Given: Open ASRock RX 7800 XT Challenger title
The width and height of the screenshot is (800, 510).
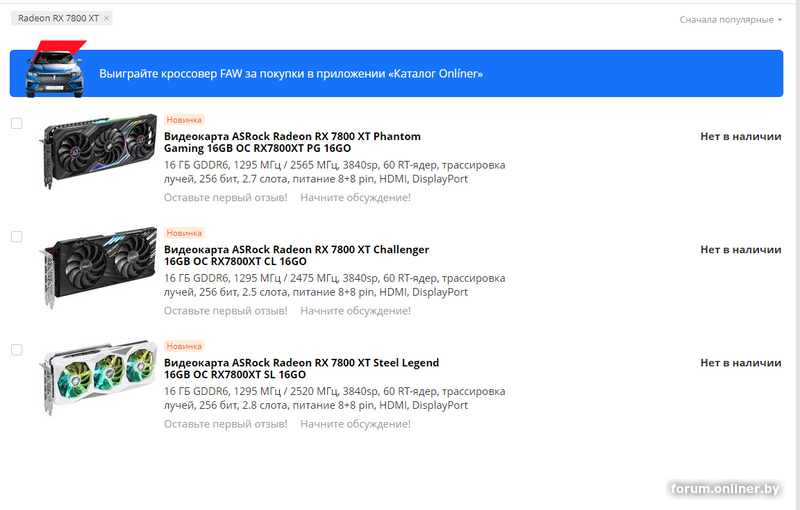Looking at the screenshot, I should [x=296, y=256].
